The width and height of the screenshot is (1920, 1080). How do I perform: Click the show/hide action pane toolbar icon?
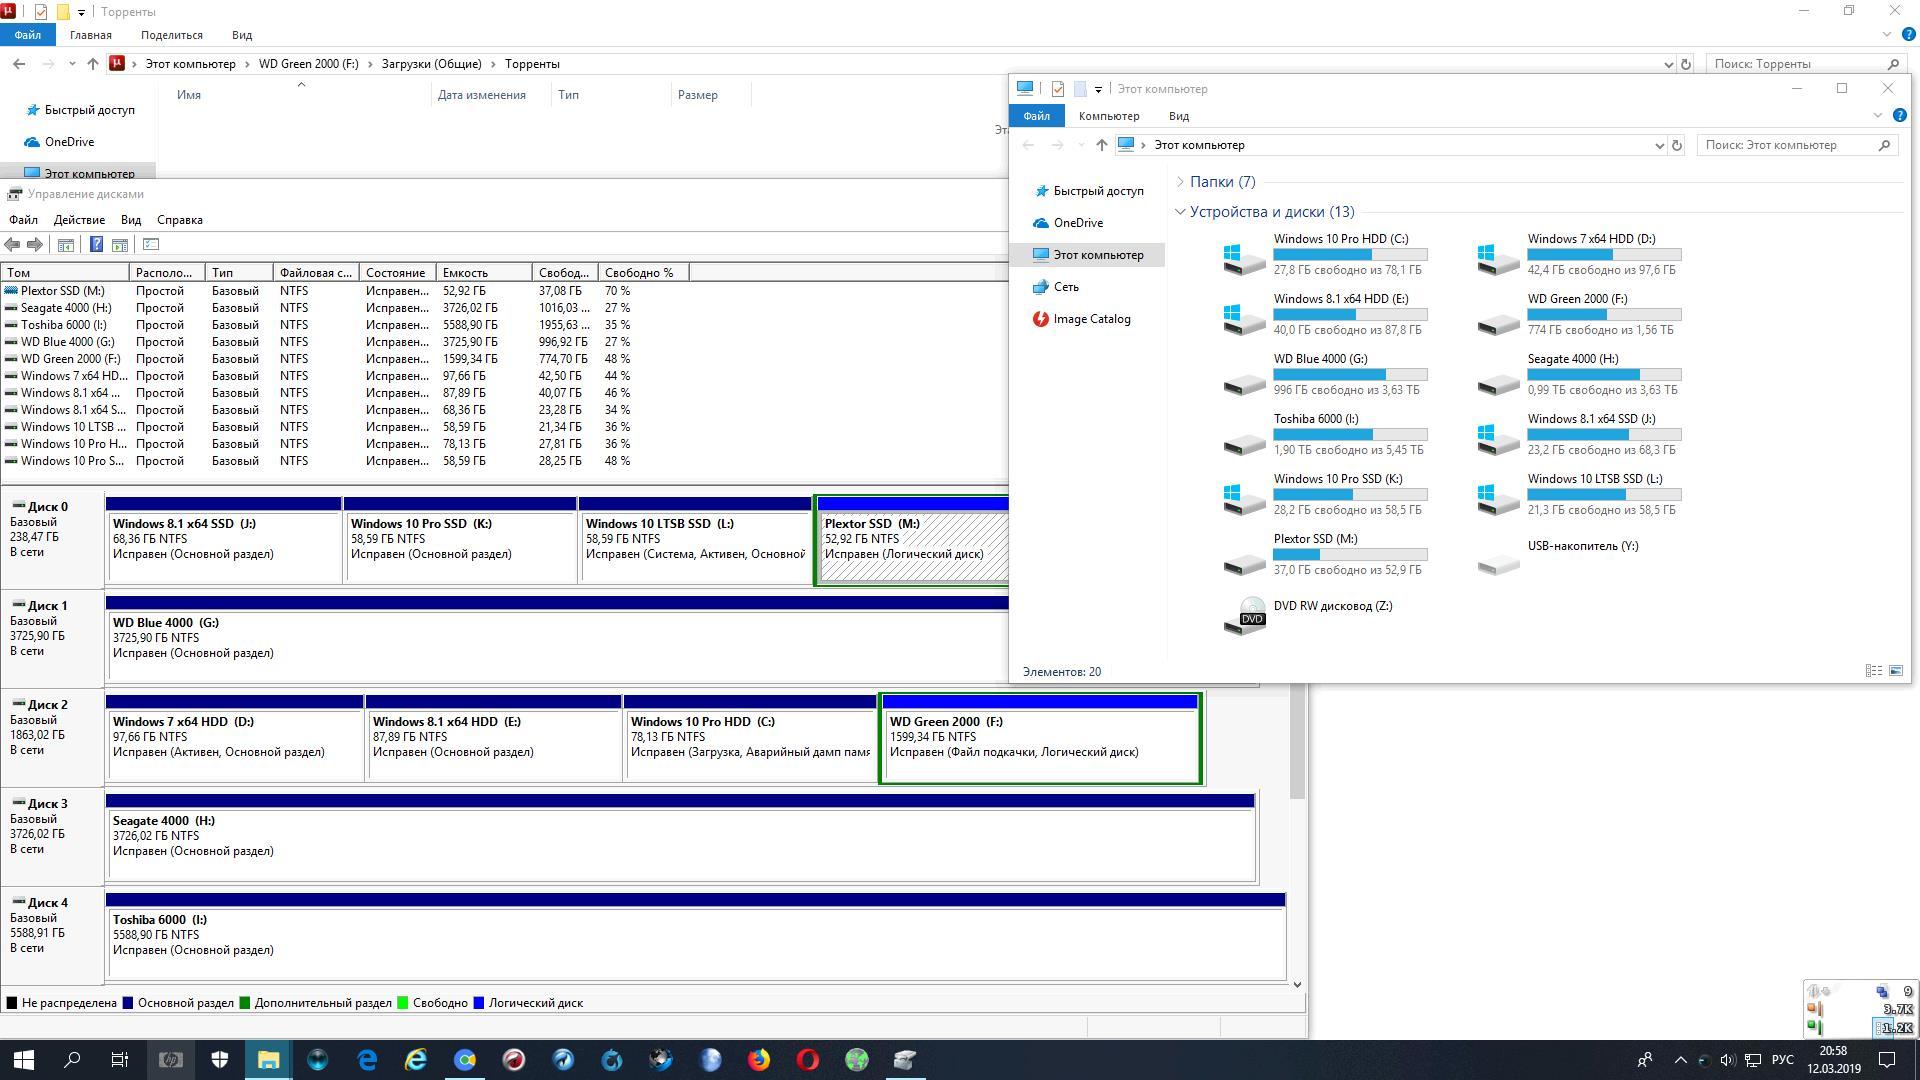pos(120,245)
